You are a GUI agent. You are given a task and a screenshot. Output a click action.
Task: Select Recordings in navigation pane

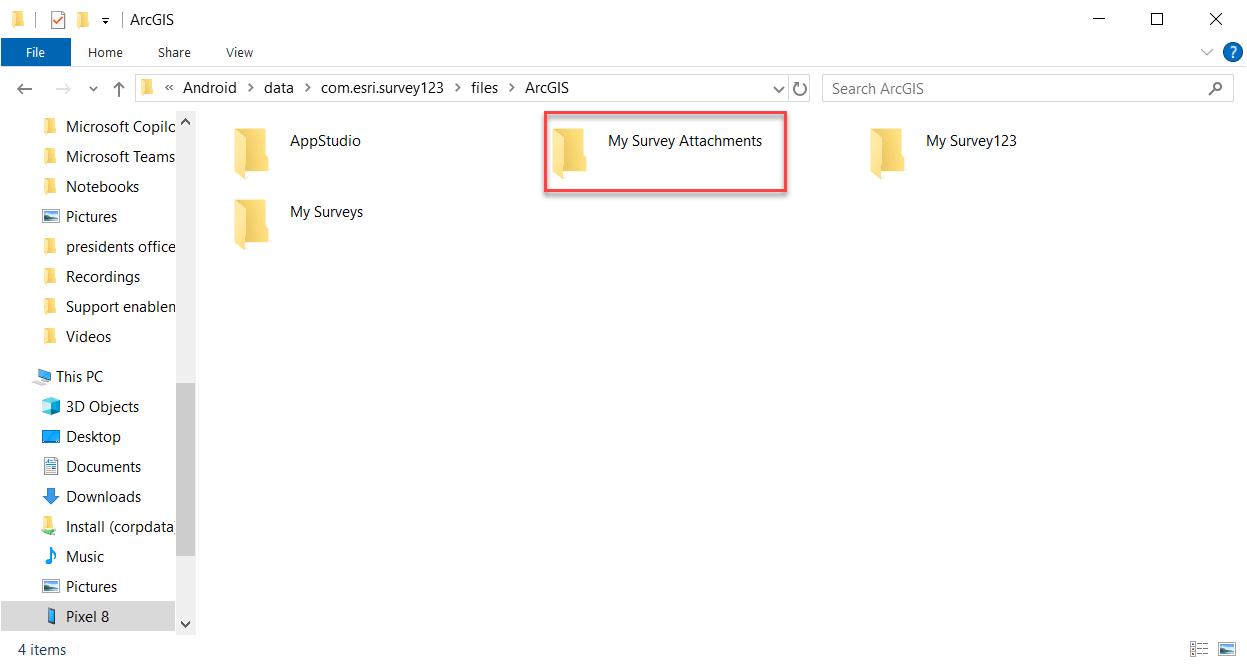point(91,277)
